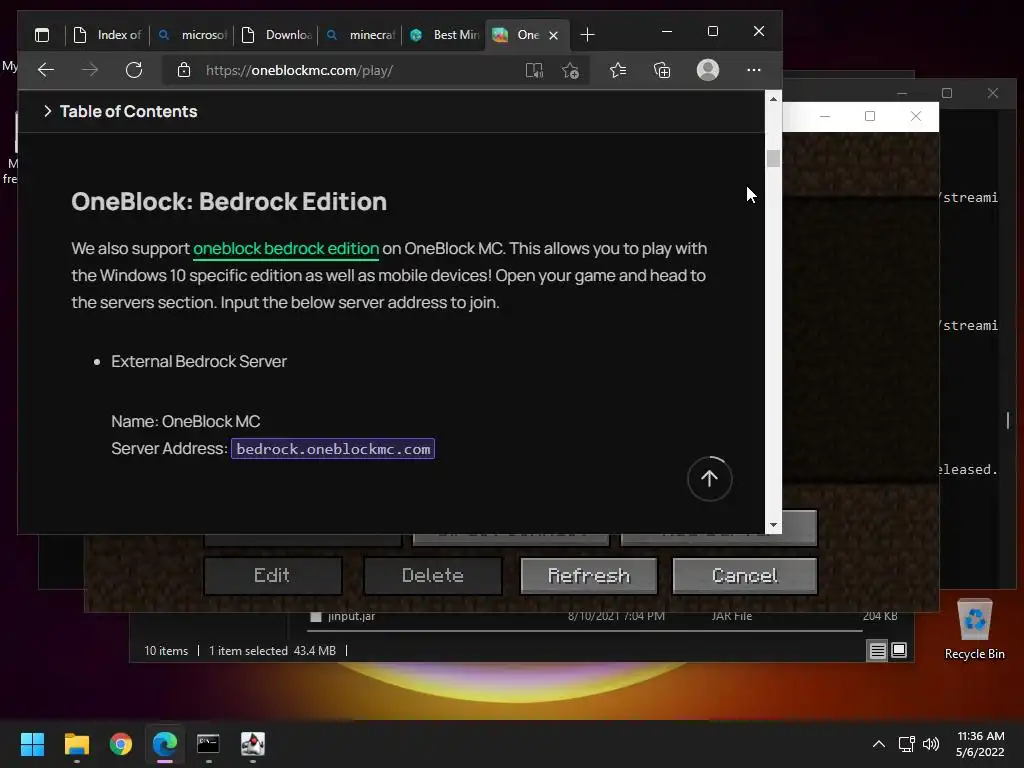Open the Read aloud / immersive reader icon
The height and width of the screenshot is (768, 1024).
[x=534, y=70]
